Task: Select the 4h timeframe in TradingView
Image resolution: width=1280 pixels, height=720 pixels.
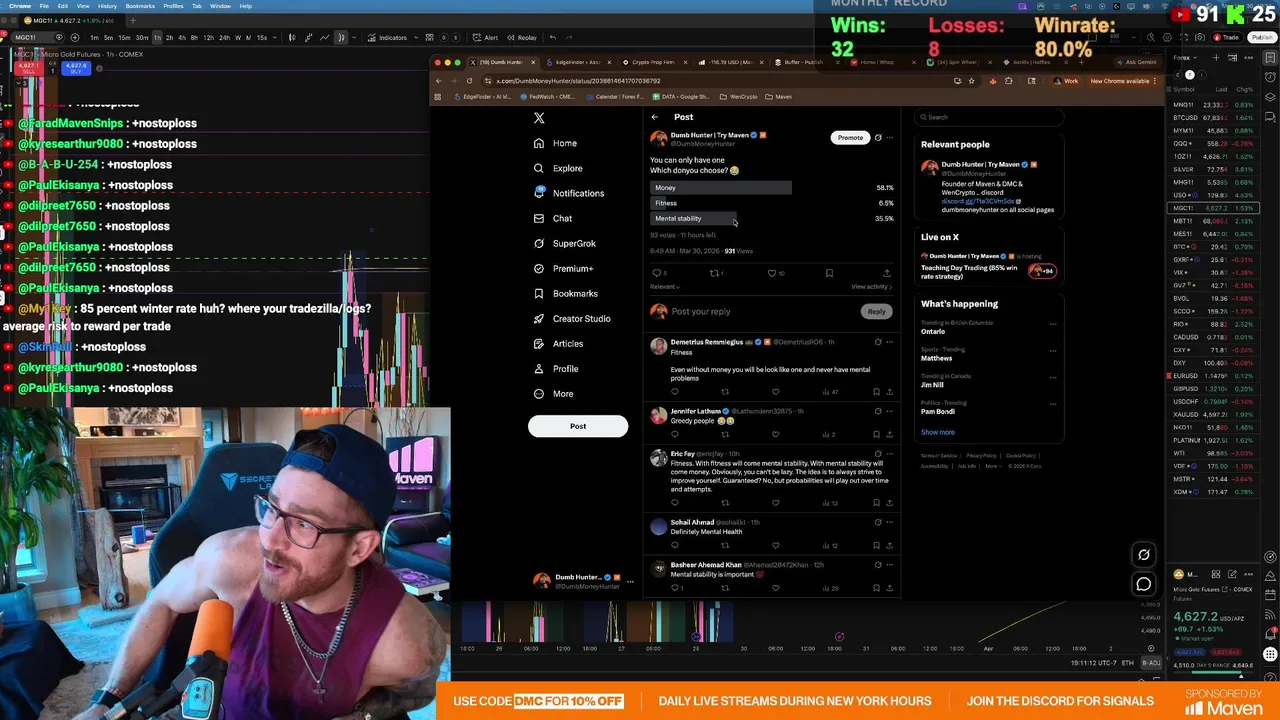Action: (x=181, y=38)
